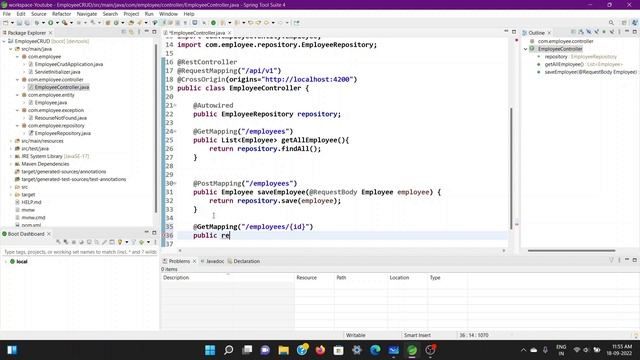
Task: Click the Outline horizontal scrollbar thumb
Action: click(x=571, y=251)
